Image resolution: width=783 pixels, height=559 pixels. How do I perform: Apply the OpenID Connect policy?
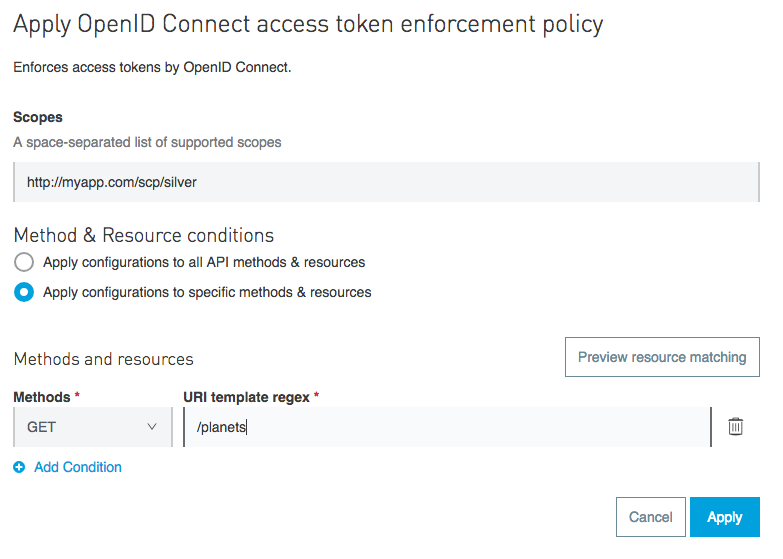click(x=724, y=517)
